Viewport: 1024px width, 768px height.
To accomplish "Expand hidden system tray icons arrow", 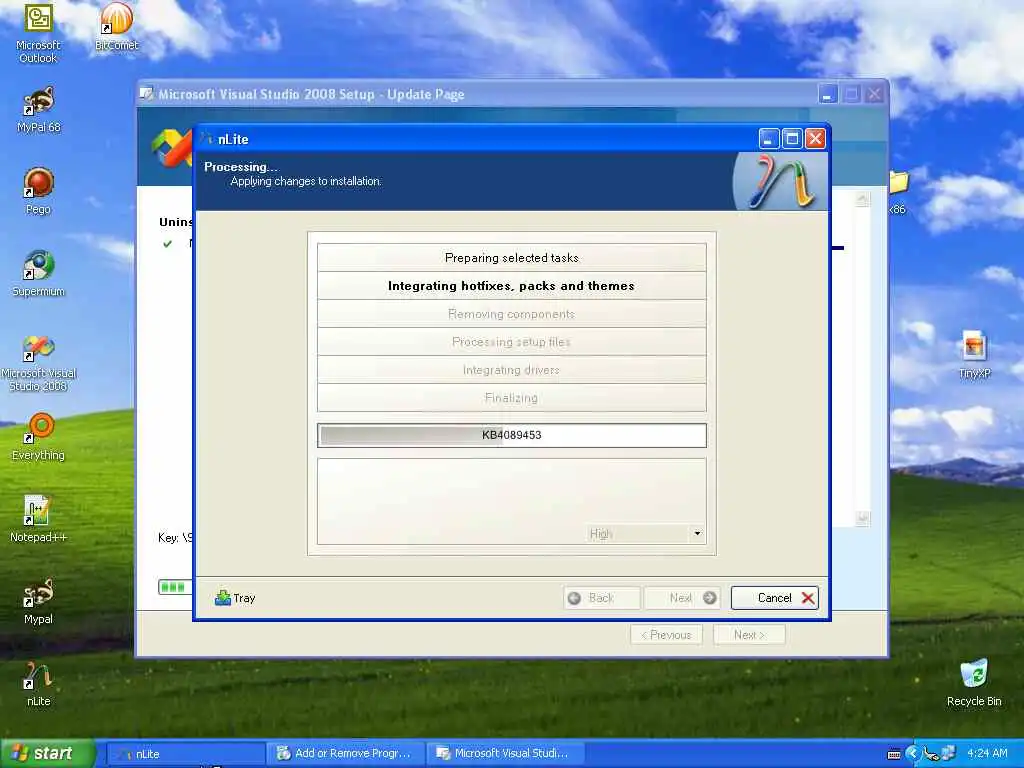I will [912, 753].
